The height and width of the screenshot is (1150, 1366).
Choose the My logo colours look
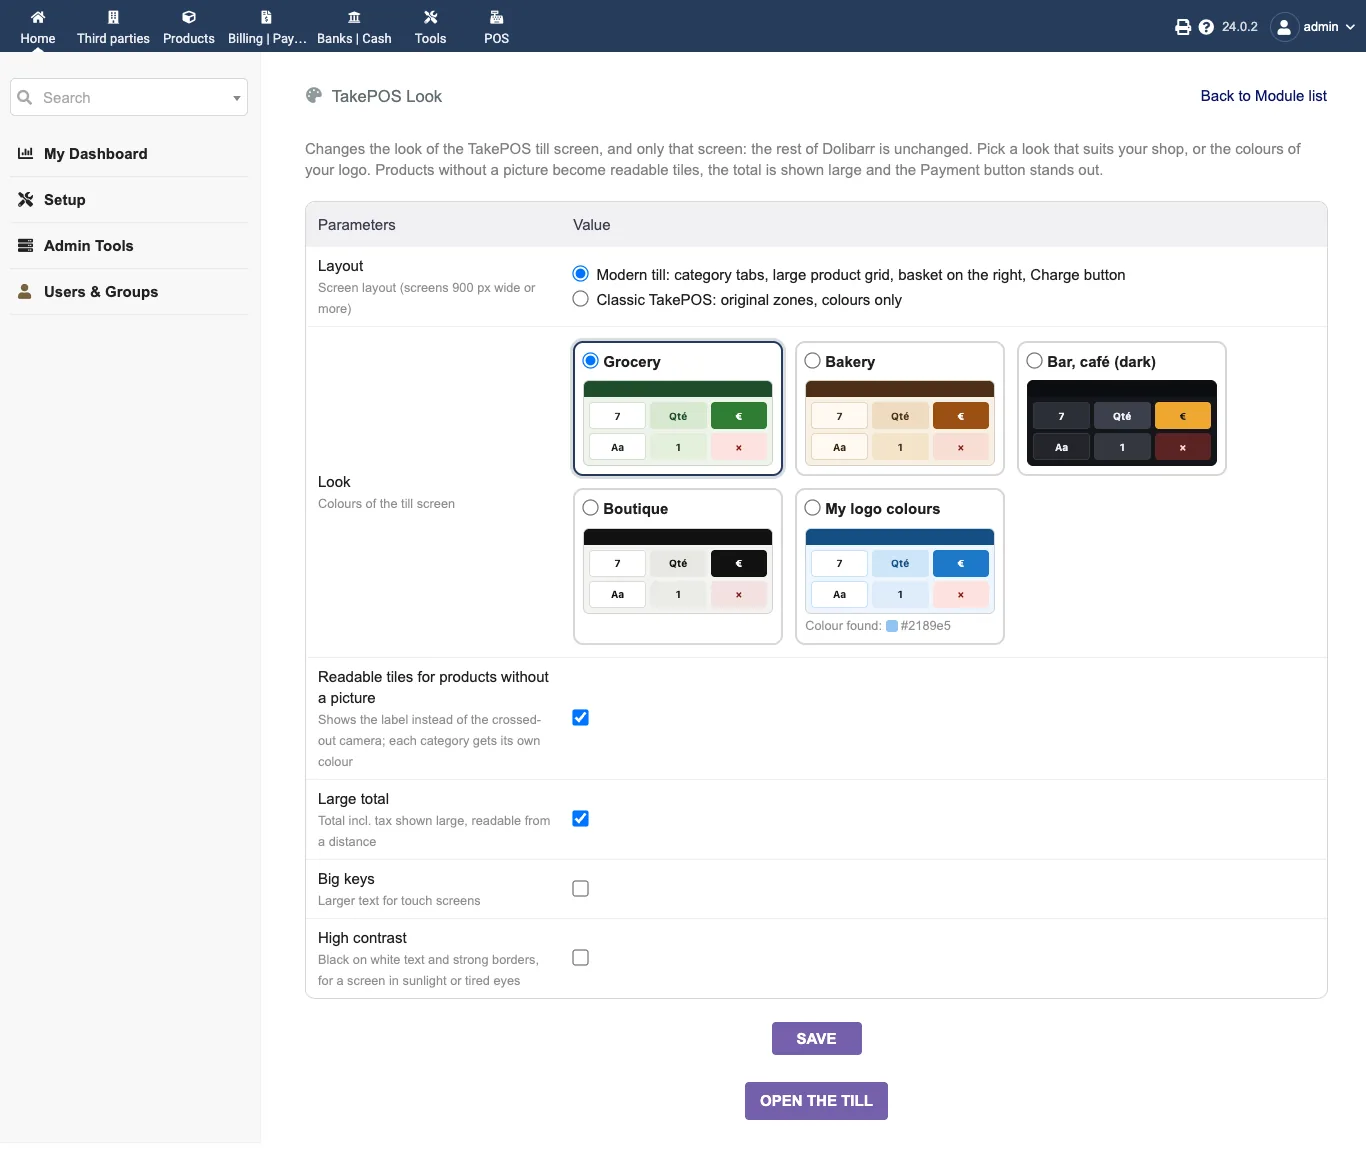click(812, 508)
